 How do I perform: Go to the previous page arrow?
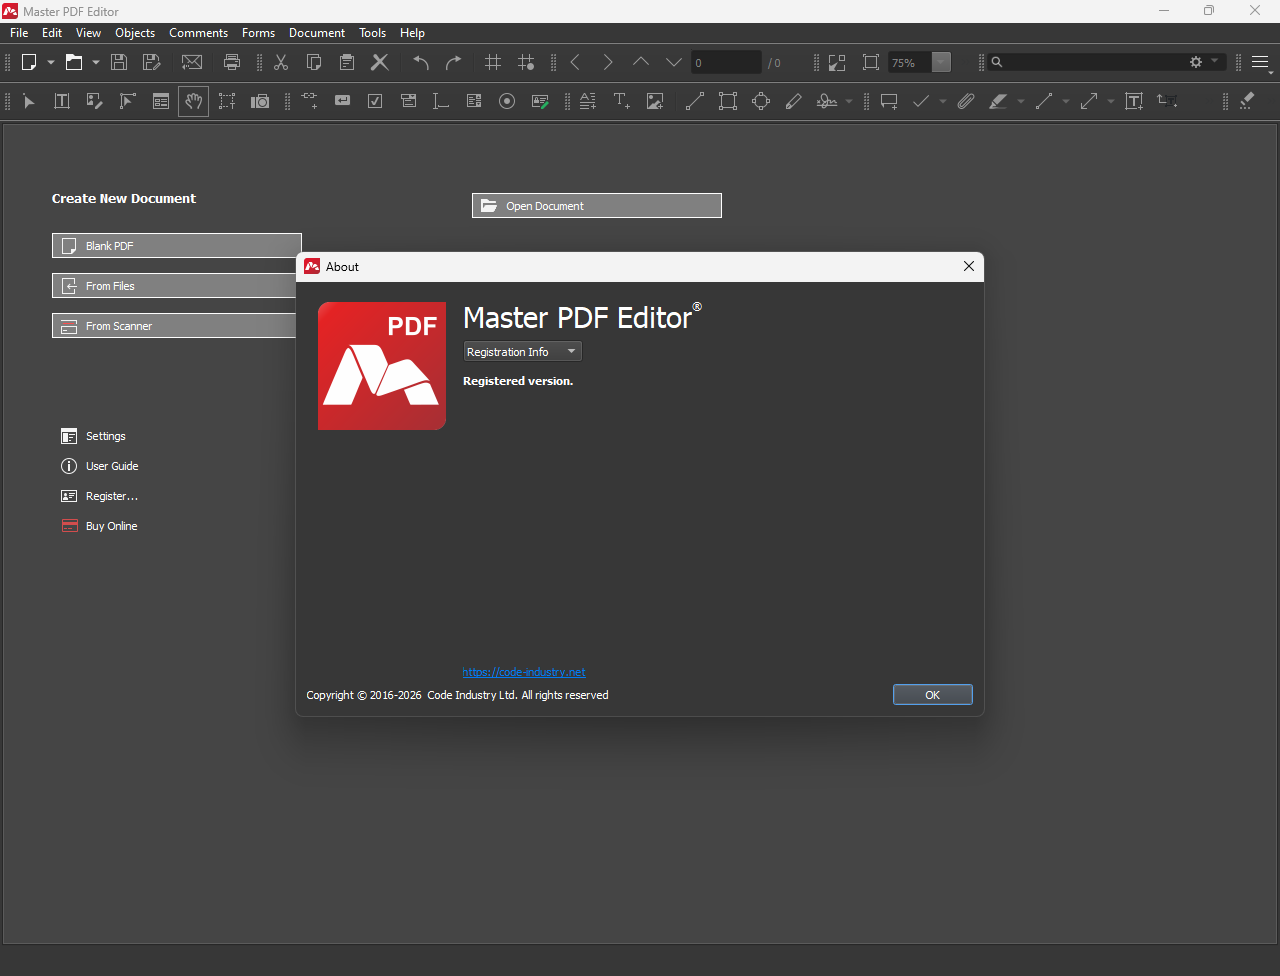641,62
